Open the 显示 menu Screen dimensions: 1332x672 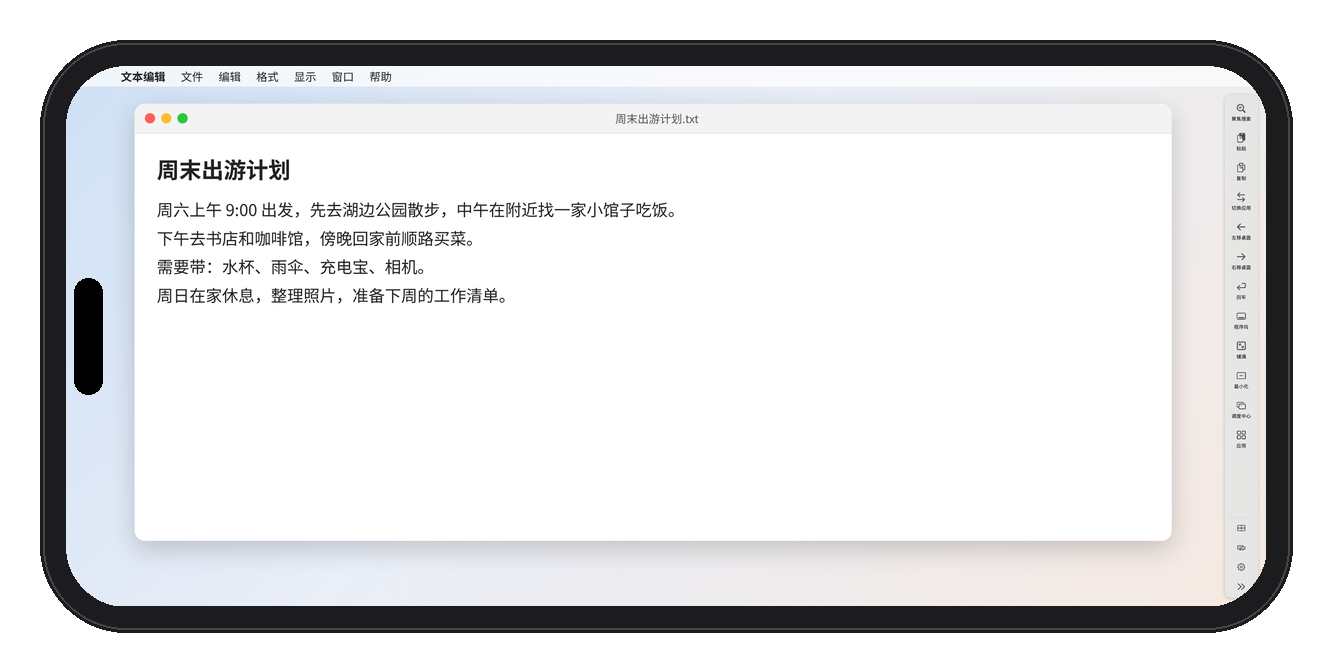305,77
